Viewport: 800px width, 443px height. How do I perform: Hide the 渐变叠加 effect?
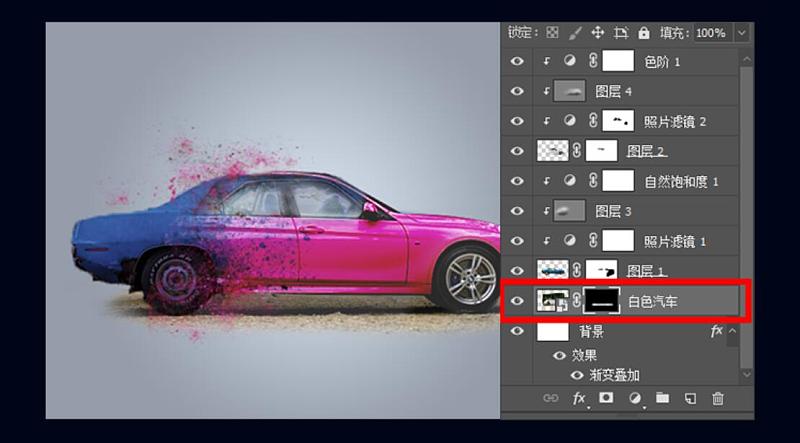[576, 375]
